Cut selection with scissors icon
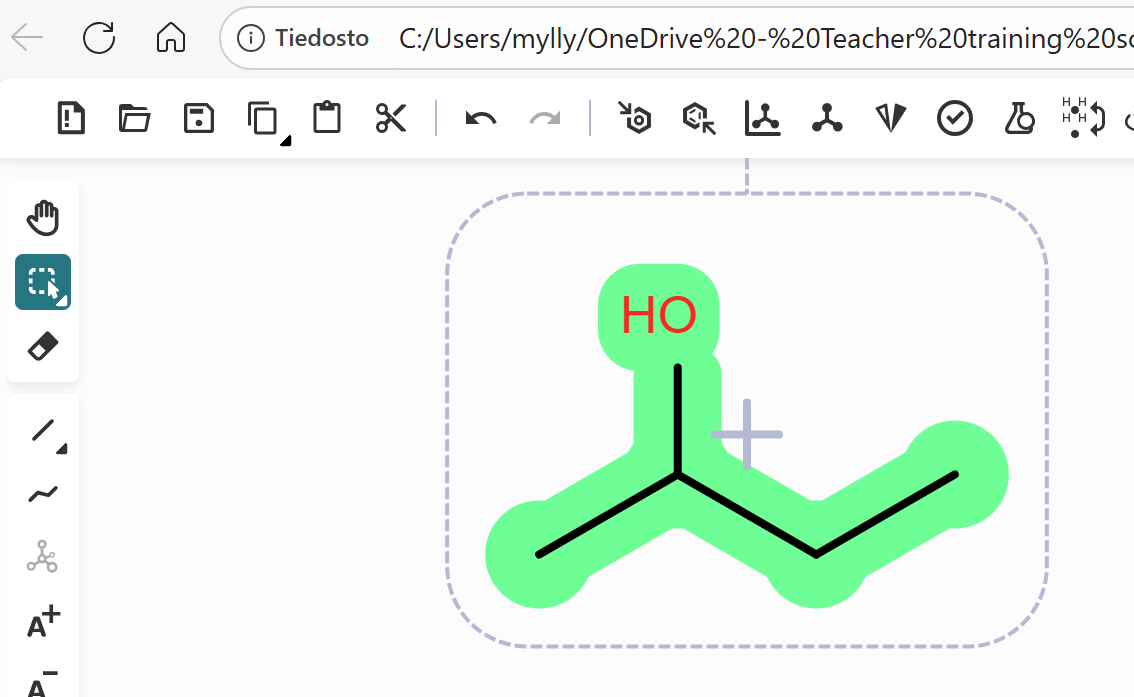1134x697 pixels. pos(391,118)
